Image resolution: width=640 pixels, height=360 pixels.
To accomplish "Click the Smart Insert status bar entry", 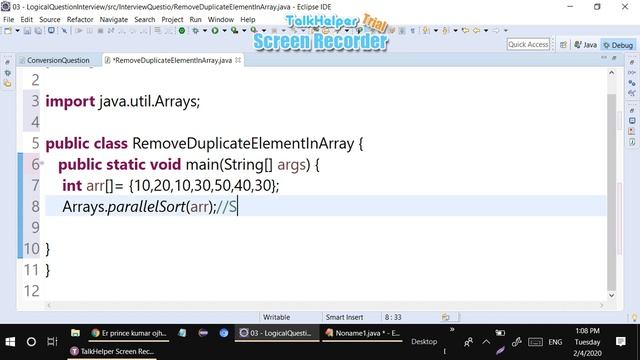I will tap(344, 317).
